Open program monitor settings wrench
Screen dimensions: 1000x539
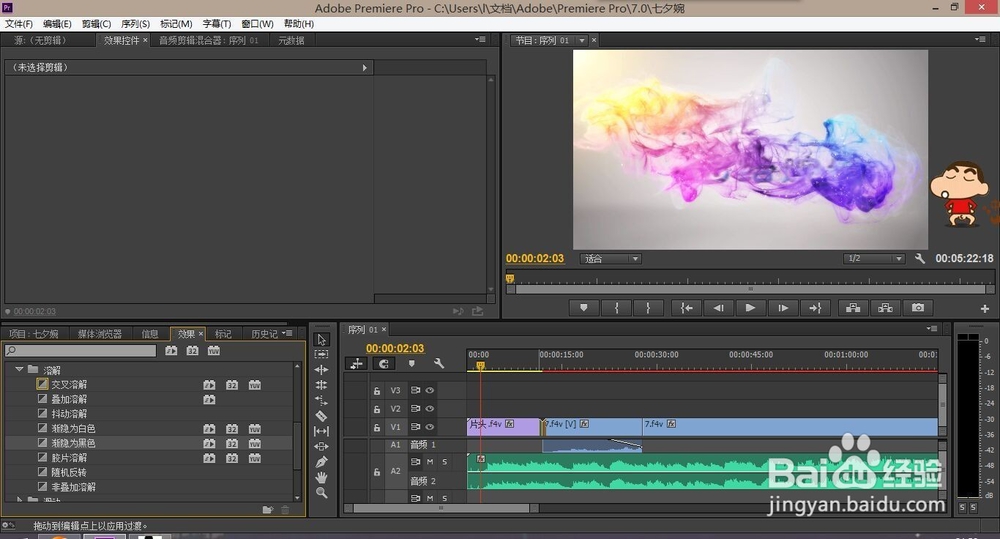pyautogui.click(x=920, y=258)
